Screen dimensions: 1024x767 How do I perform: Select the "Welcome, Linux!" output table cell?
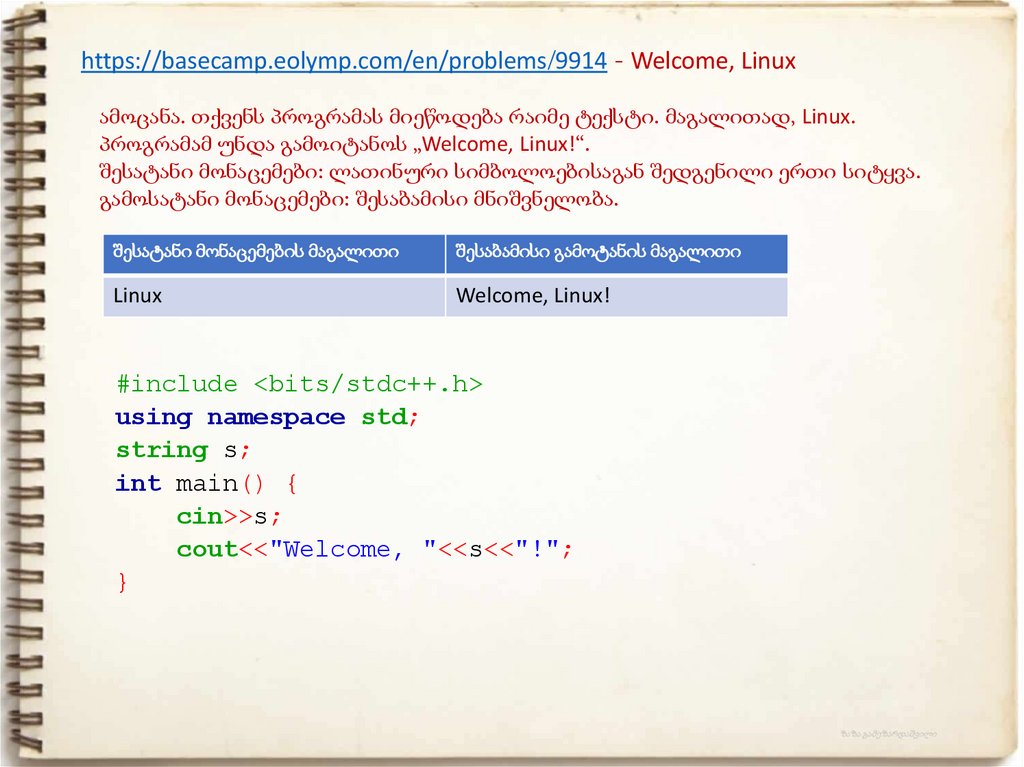(x=616, y=297)
